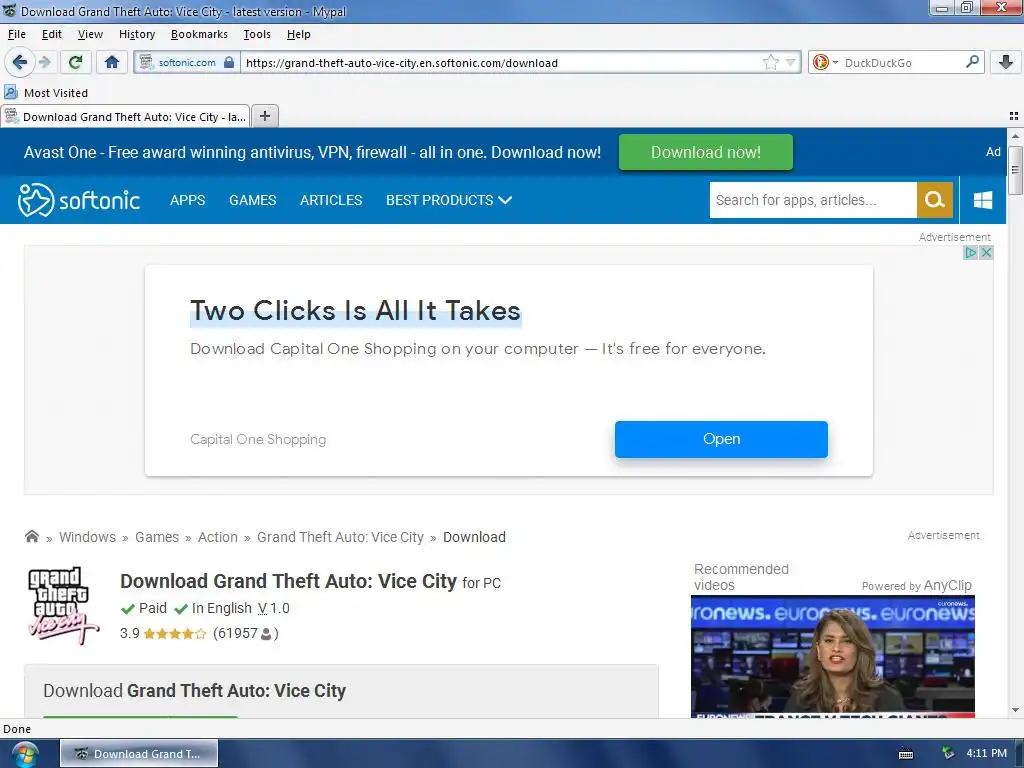
Task: Open the Windows breadcrumb link
Action: coord(88,537)
